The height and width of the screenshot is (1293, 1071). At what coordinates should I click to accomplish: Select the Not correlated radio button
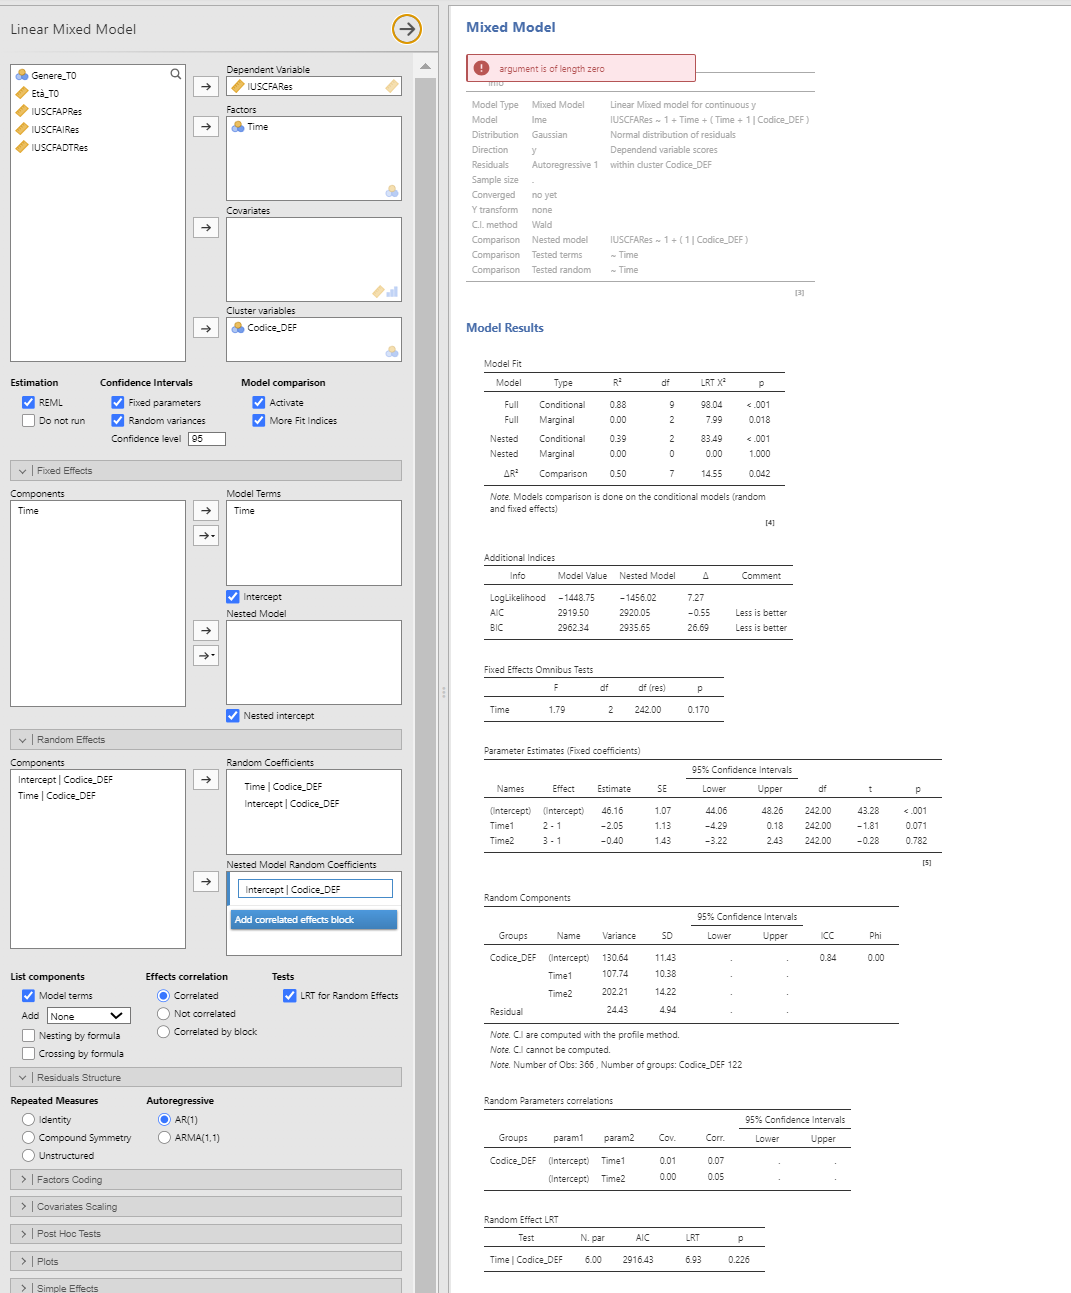162,1013
